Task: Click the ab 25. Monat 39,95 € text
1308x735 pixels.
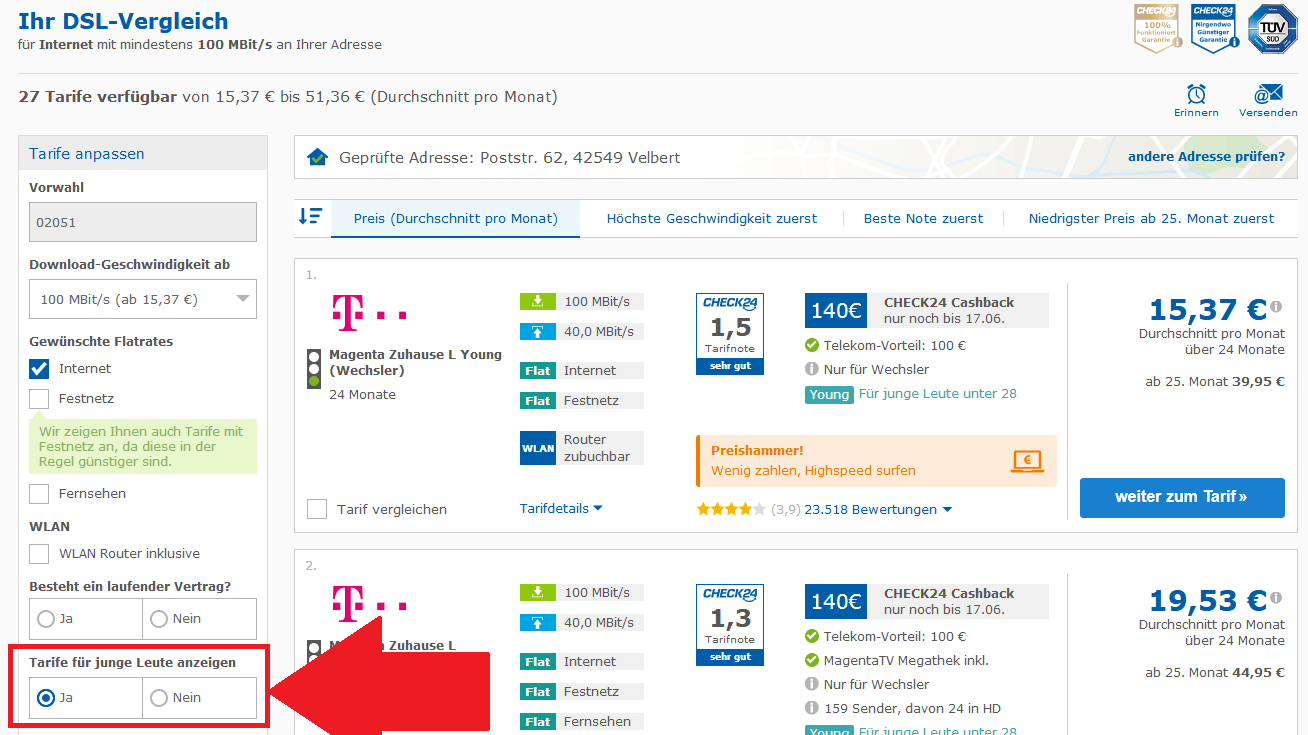Action: point(1215,381)
